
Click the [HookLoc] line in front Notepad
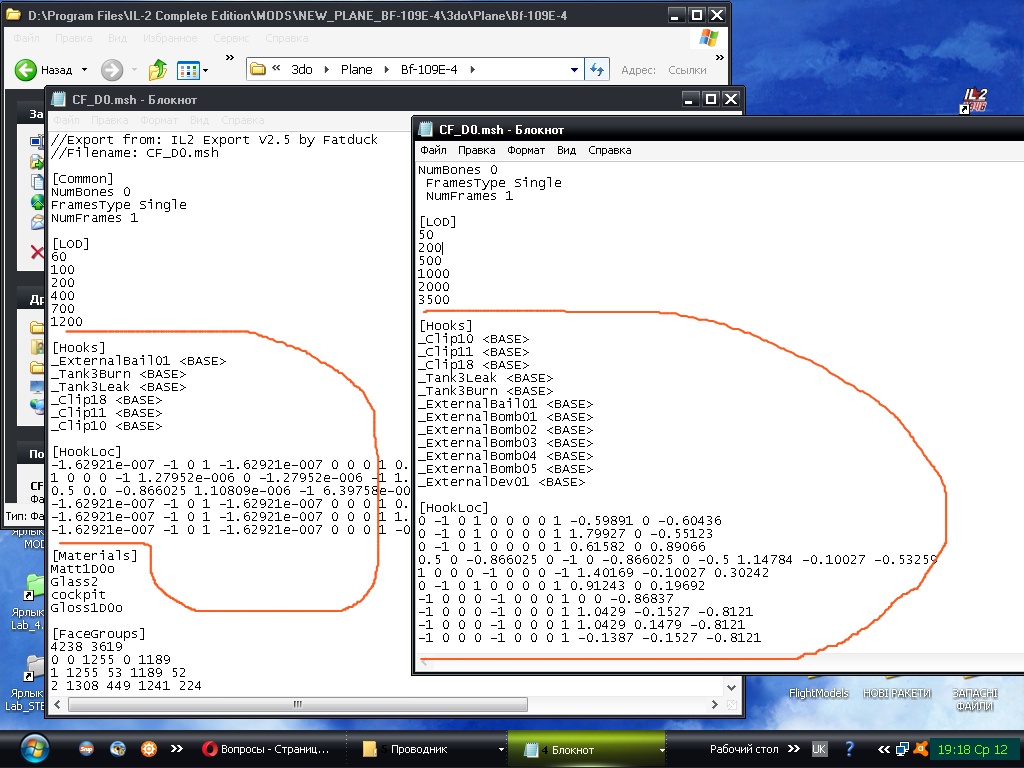pyautogui.click(x=453, y=508)
